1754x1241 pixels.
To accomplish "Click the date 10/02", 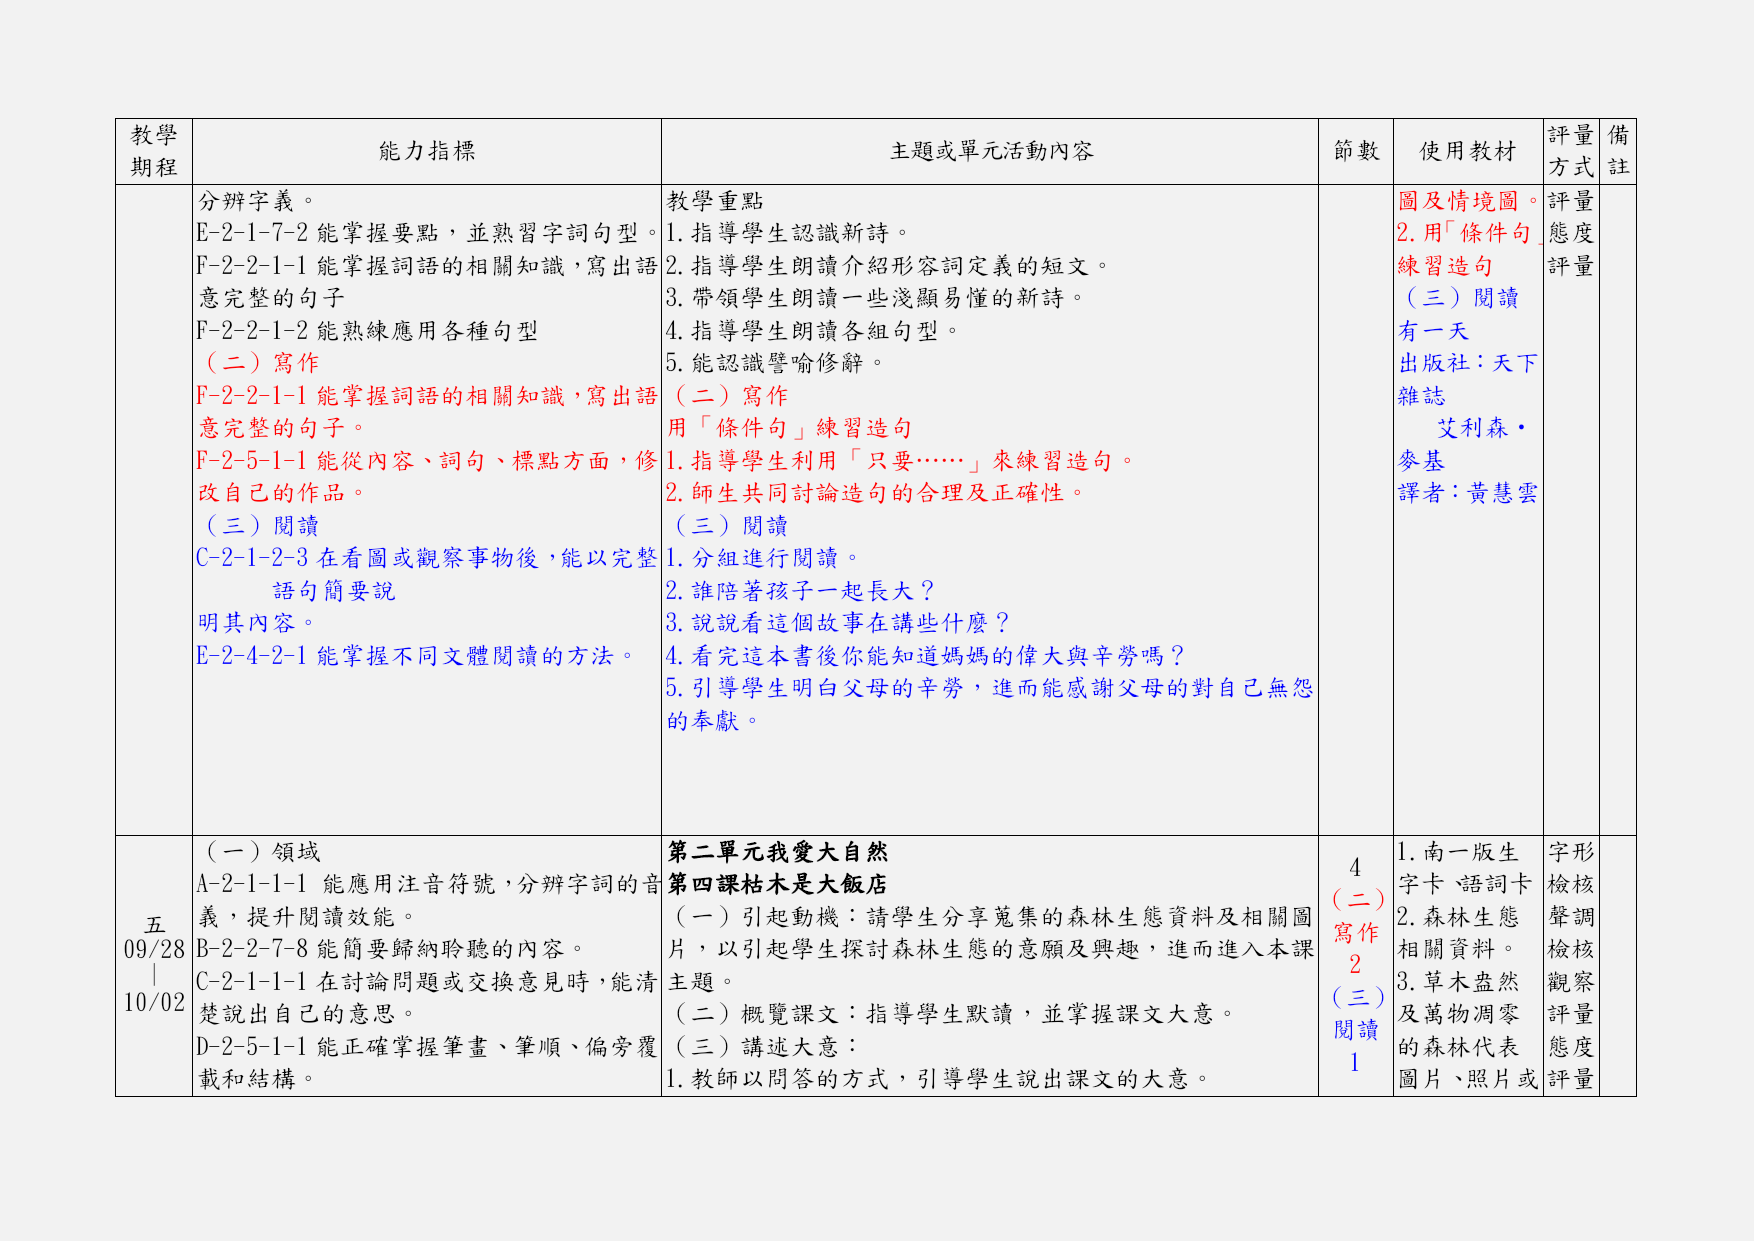I will (154, 1002).
